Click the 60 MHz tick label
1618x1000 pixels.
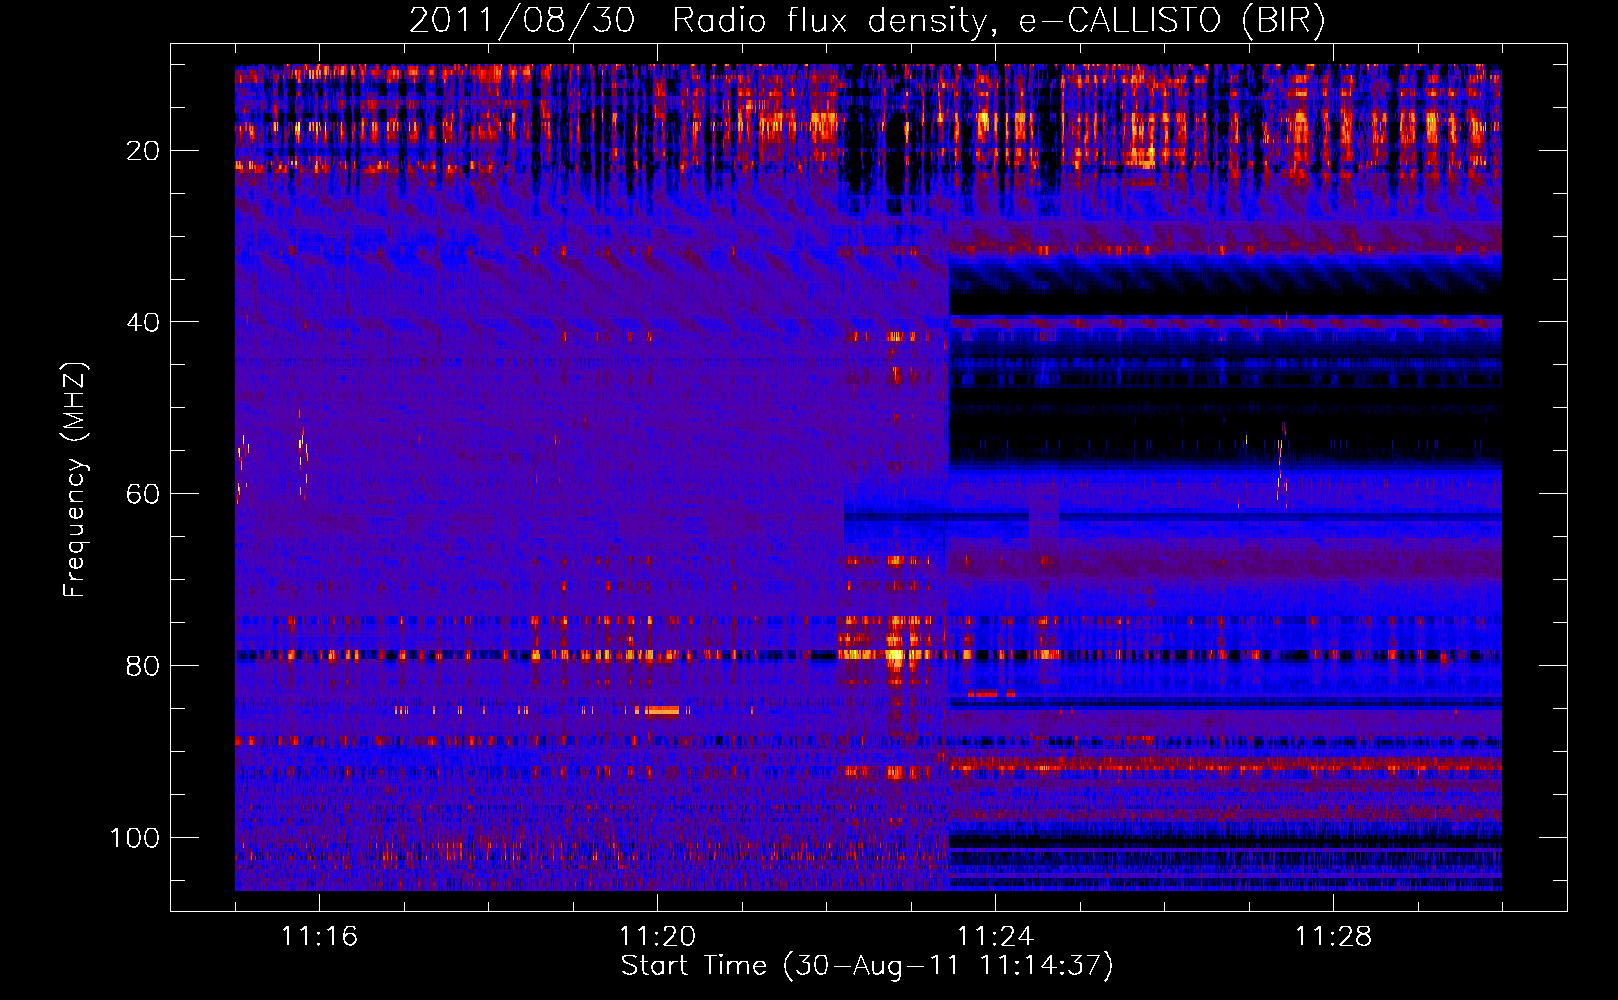(142, 494)
